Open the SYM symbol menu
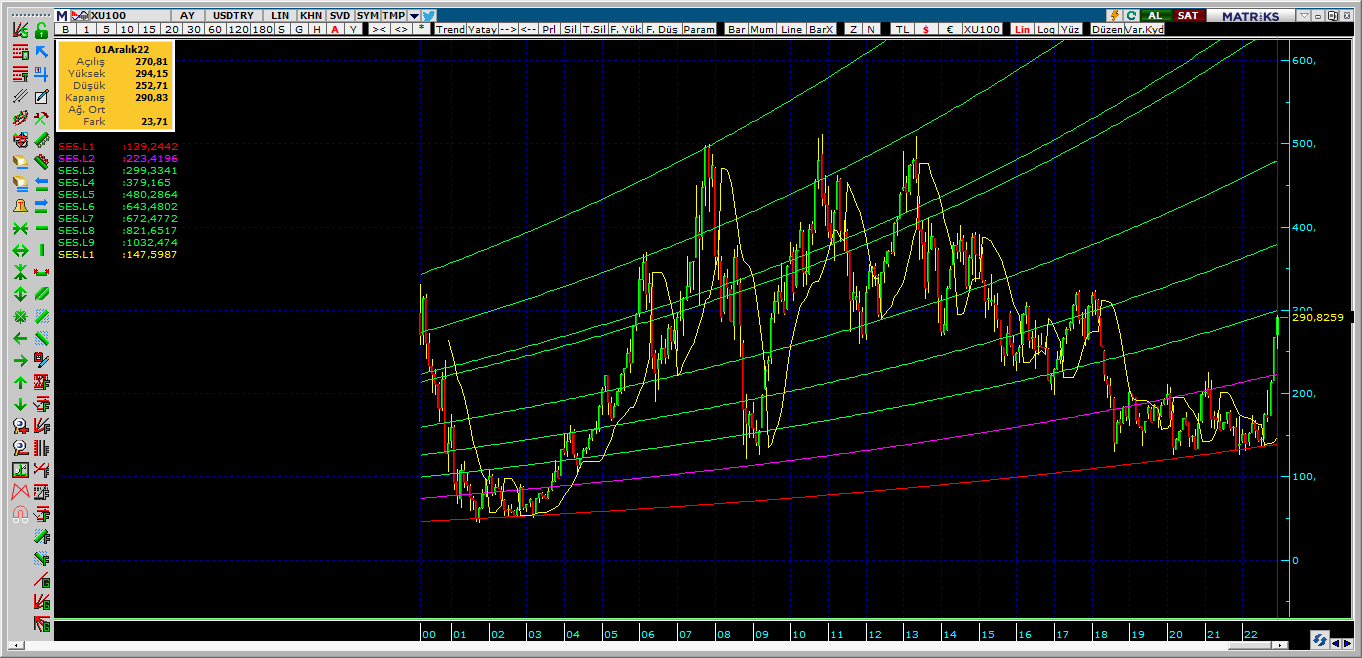 pyautogui.click(x=368, y=16)
